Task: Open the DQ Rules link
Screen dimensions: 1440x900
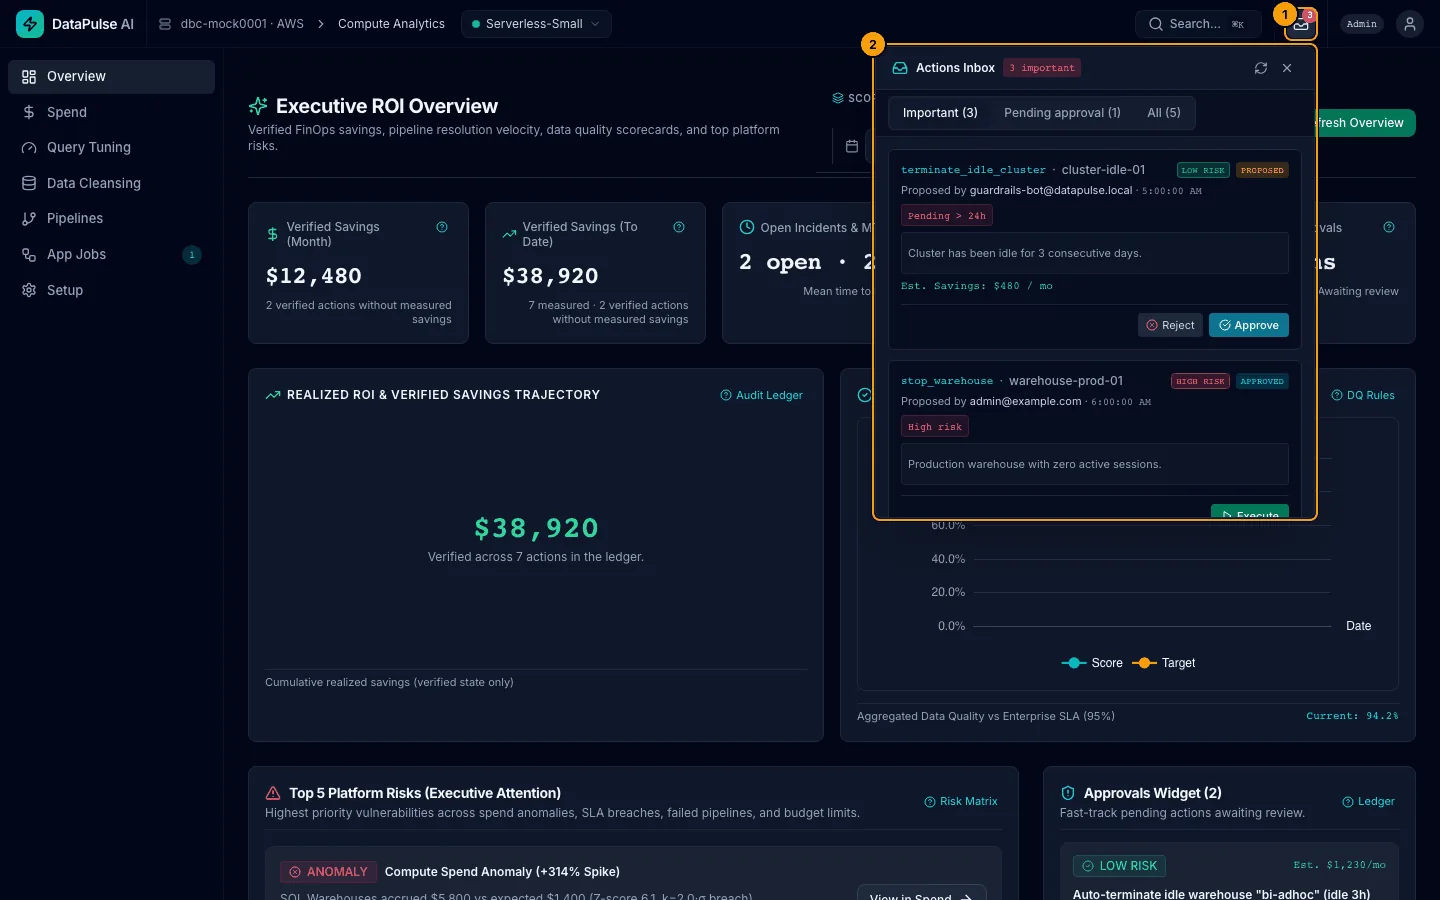Action: 1363,395
